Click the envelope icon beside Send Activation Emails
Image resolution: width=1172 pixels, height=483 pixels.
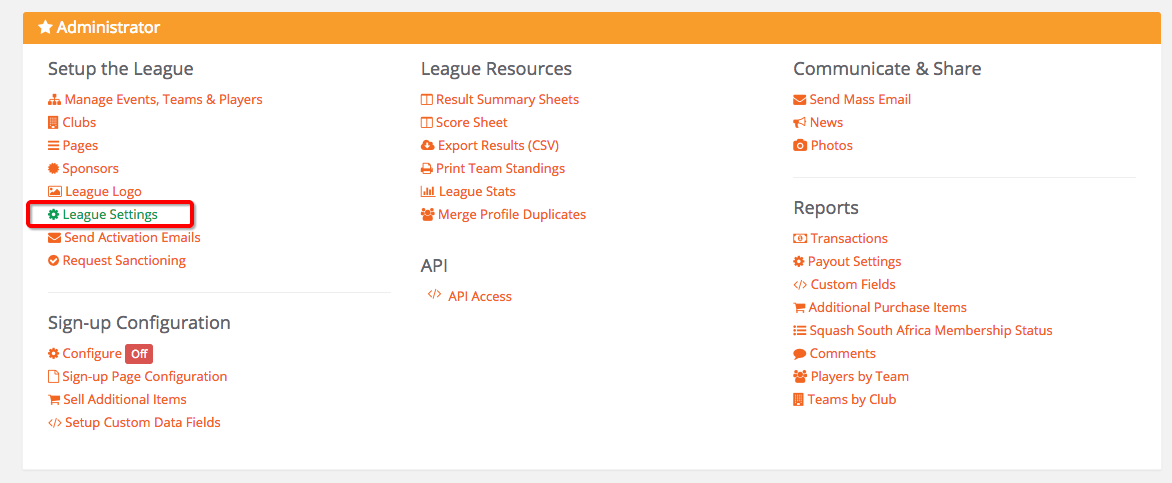(54, 239)
